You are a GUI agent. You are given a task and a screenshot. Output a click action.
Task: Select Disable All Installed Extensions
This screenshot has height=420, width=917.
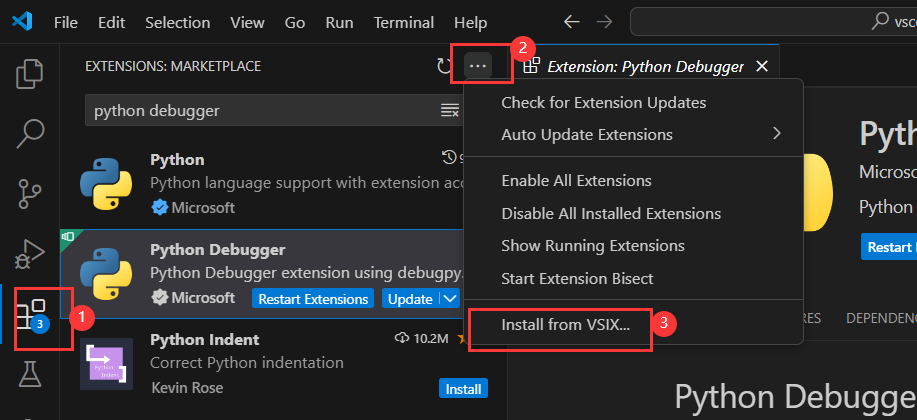click(610, 213)
